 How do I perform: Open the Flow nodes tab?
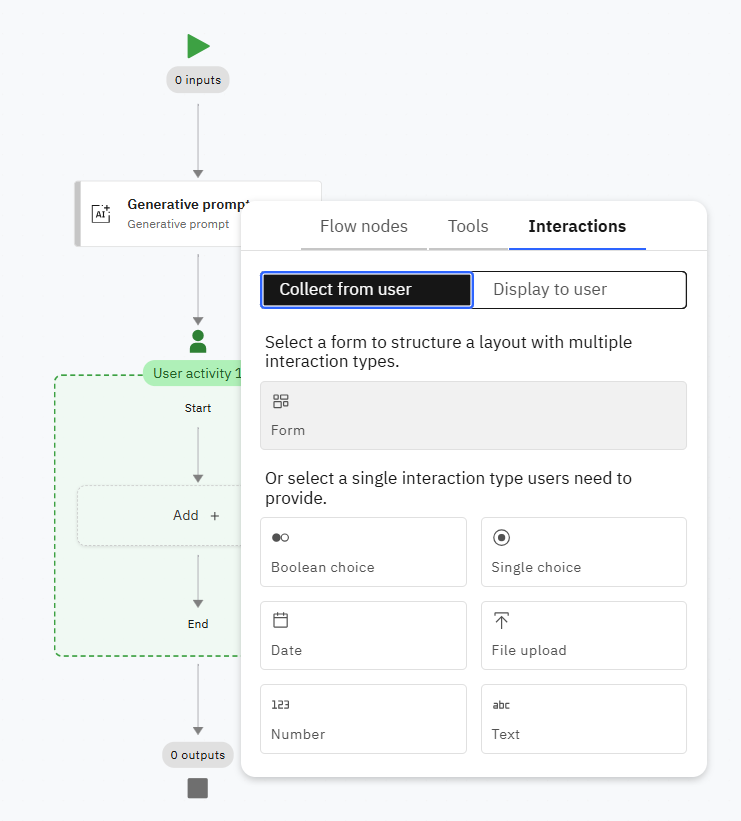coord(364,226)
